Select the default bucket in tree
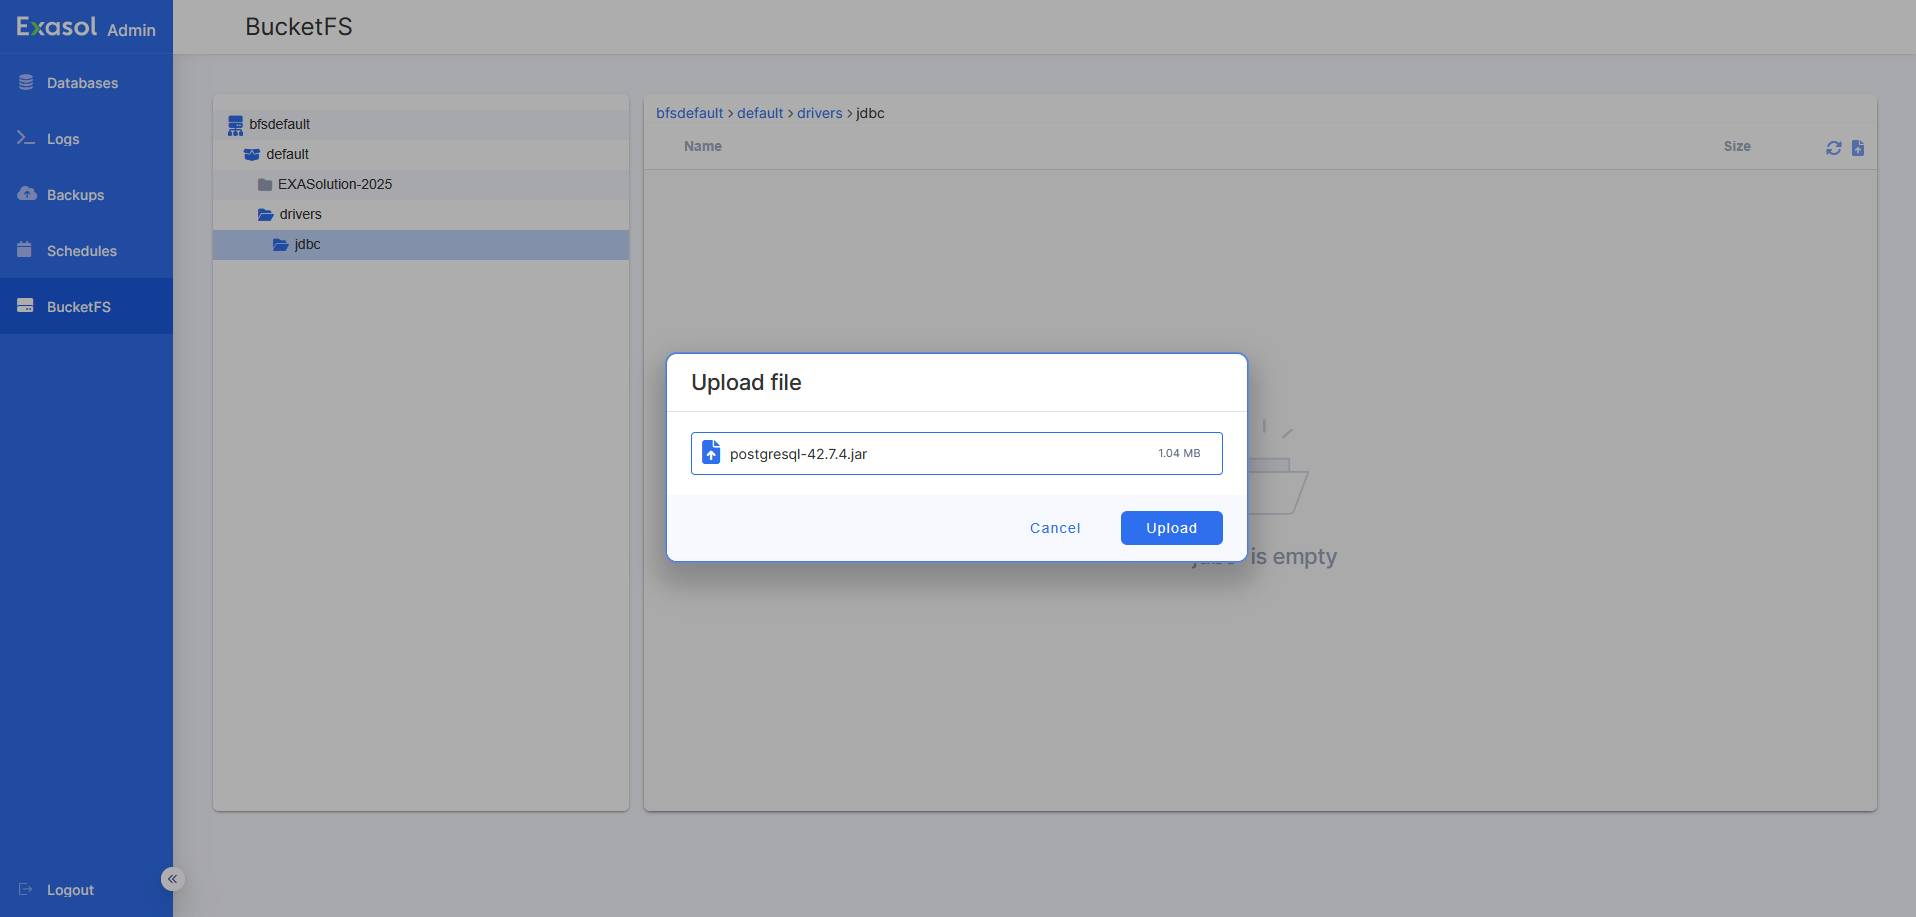The image size is (1916, 917). [287, 154]
